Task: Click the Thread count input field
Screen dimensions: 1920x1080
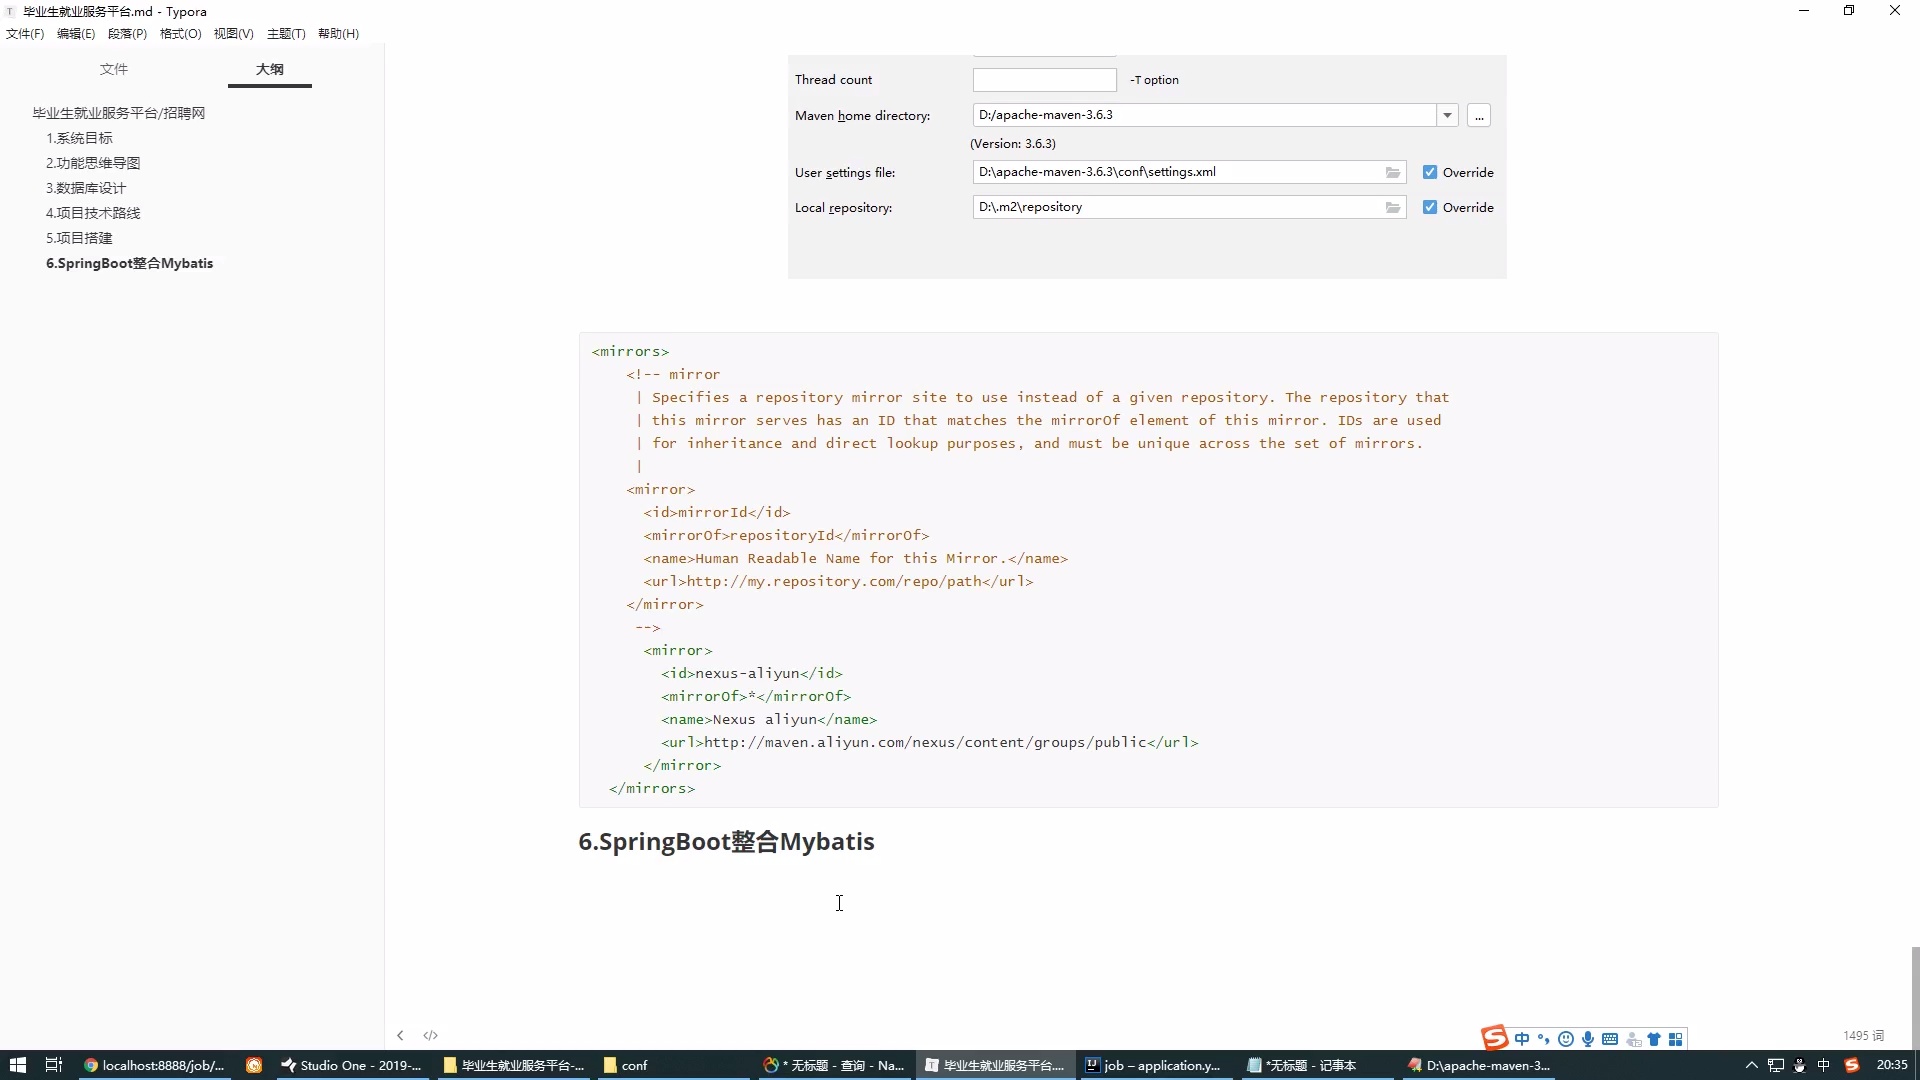Action: pyautogui.click(x=1044, y=80)
